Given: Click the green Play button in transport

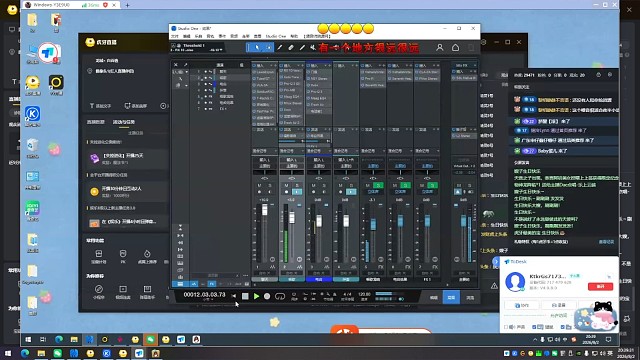Looking at the screenshot, I should pos(256,296).
